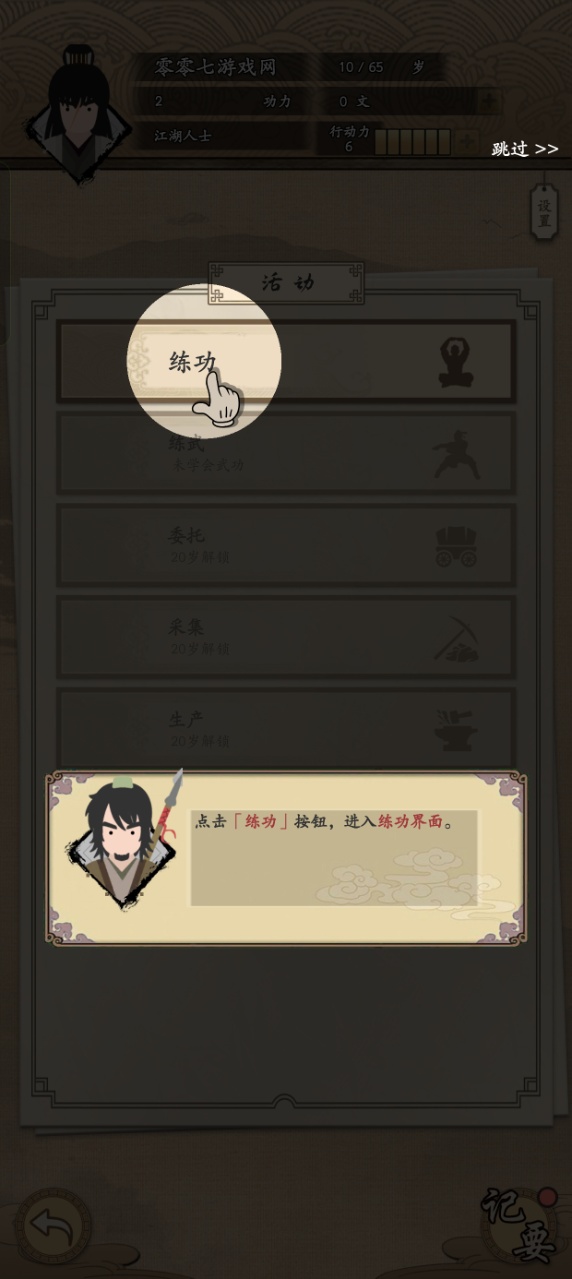572x1279 pixels.
Task: Open the 设置 hanging tag
Action: pos(544,211)
